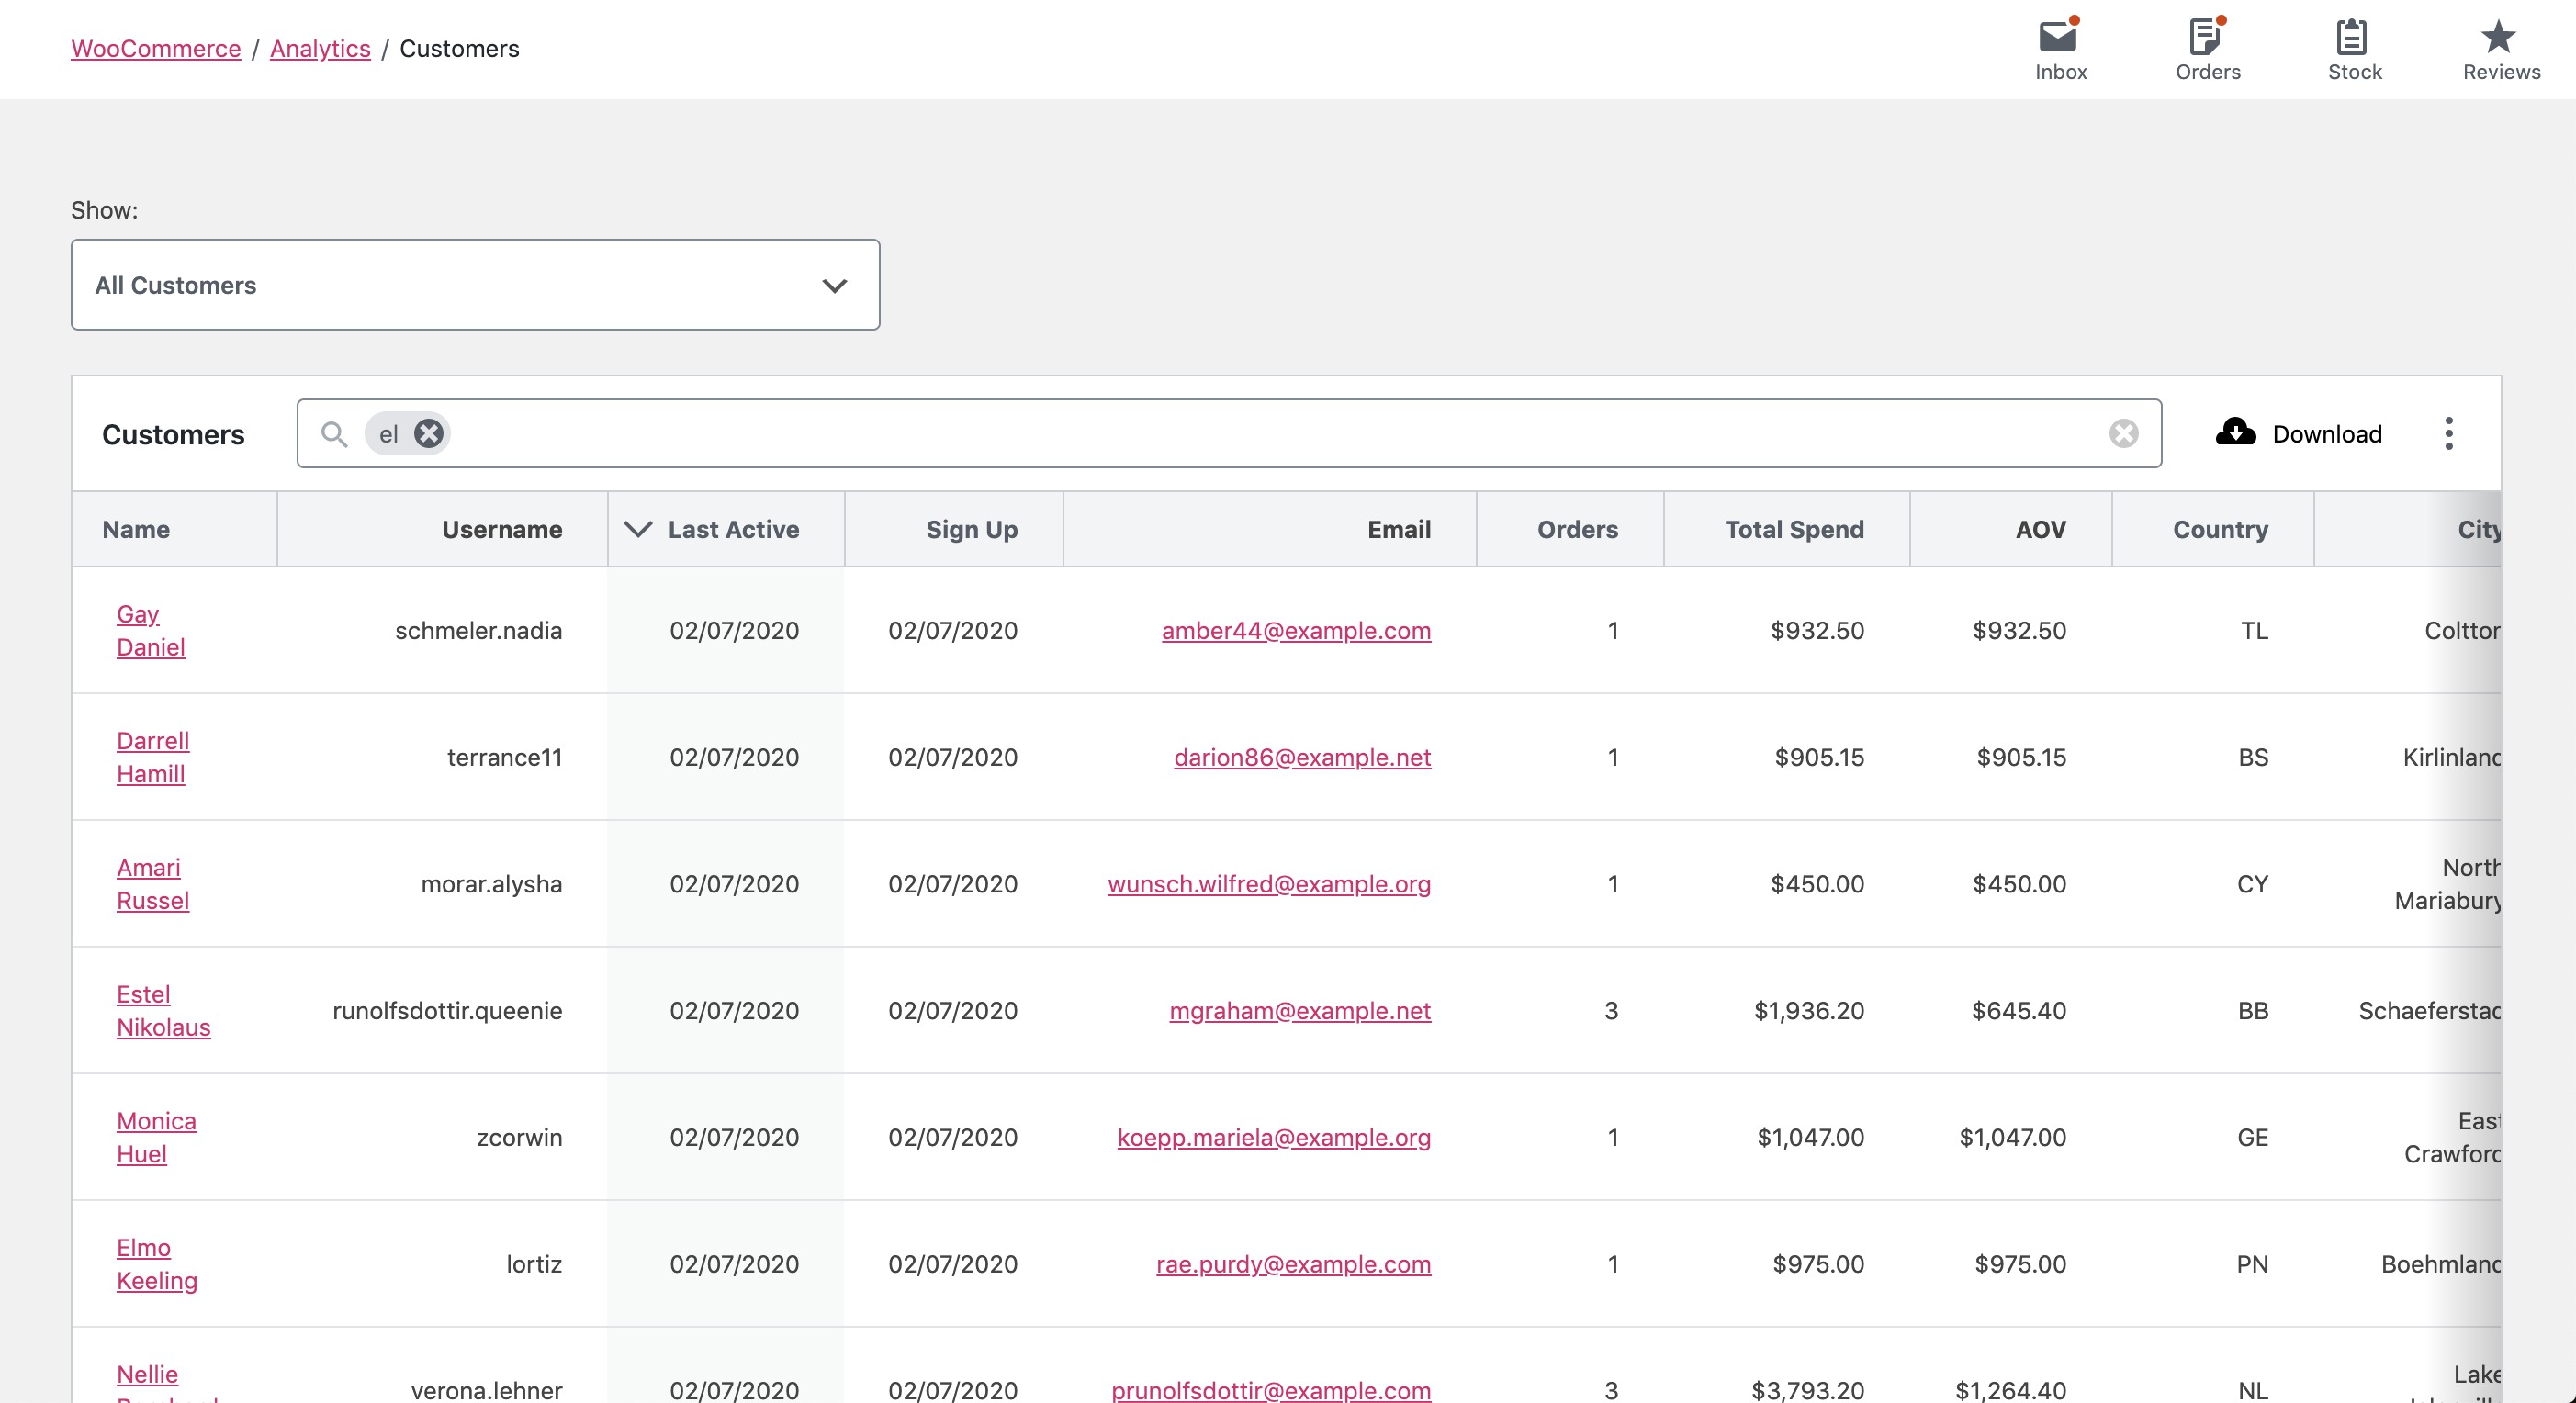Download the customers report
The width and height of the screenshot is (2576, 1403).
2299,433
